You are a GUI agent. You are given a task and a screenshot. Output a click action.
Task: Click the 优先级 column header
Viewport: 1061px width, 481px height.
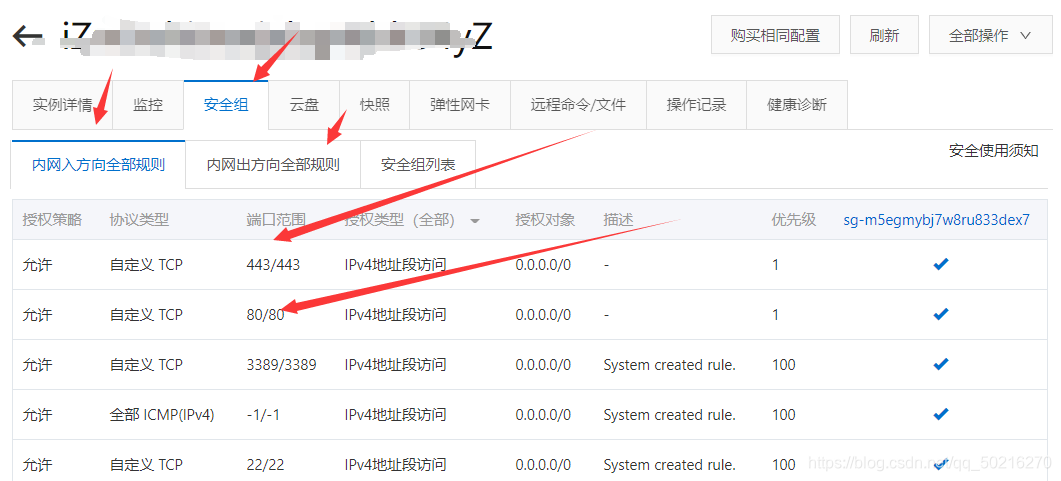tap(794, 220)
